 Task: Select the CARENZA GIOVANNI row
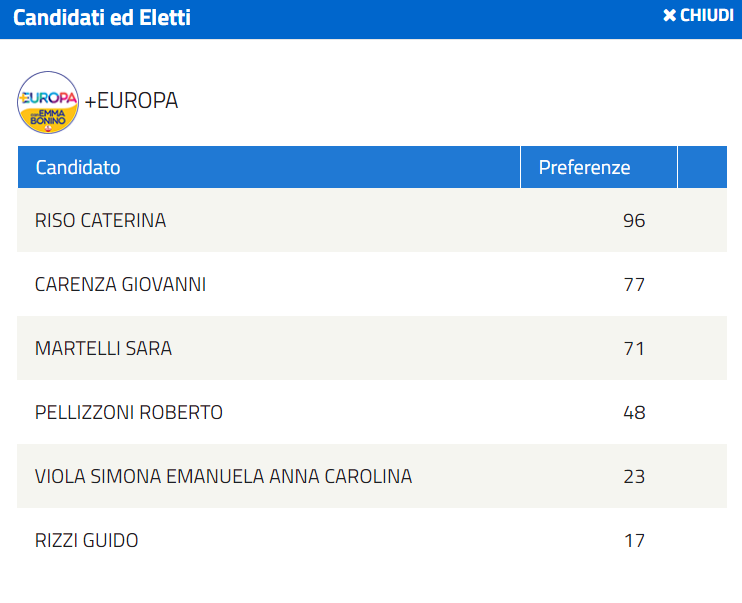(372, 284)
